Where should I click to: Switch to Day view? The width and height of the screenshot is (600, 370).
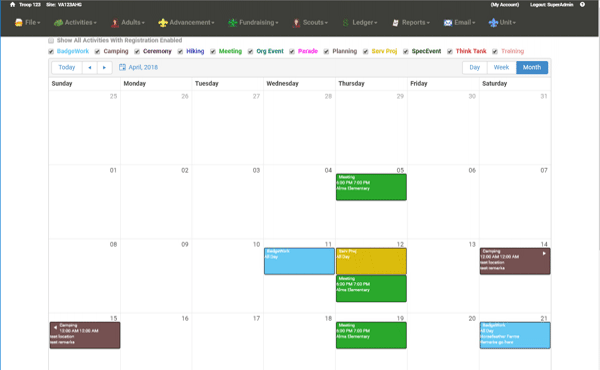point(474,67)
